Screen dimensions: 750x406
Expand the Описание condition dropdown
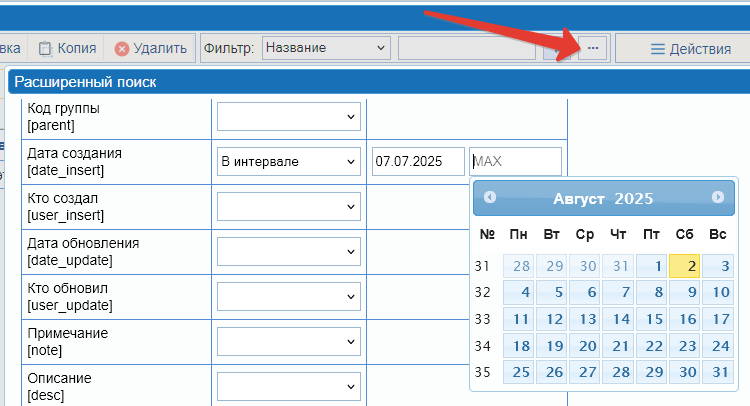click(289, 386)
